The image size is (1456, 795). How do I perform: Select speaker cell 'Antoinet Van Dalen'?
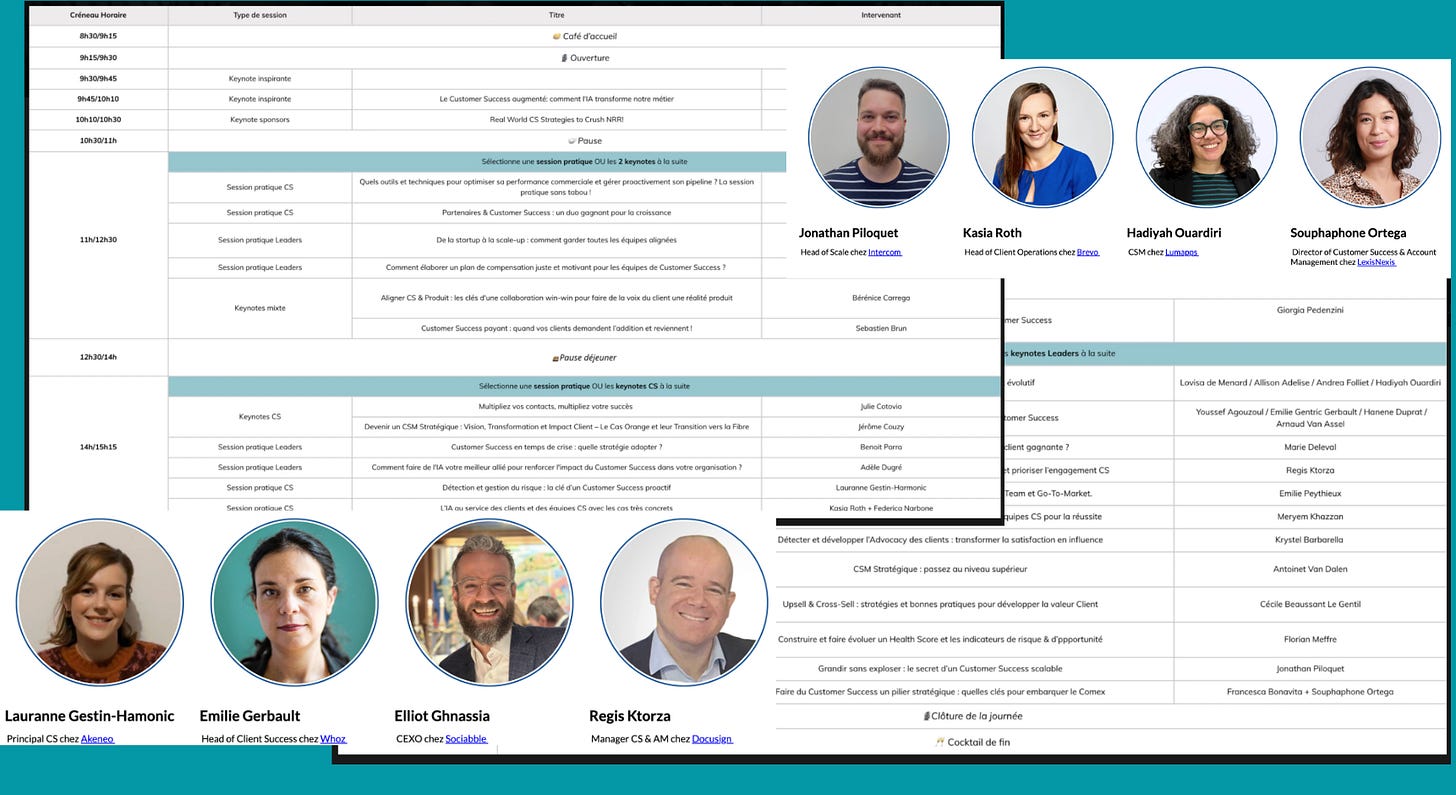[1310, 569]
